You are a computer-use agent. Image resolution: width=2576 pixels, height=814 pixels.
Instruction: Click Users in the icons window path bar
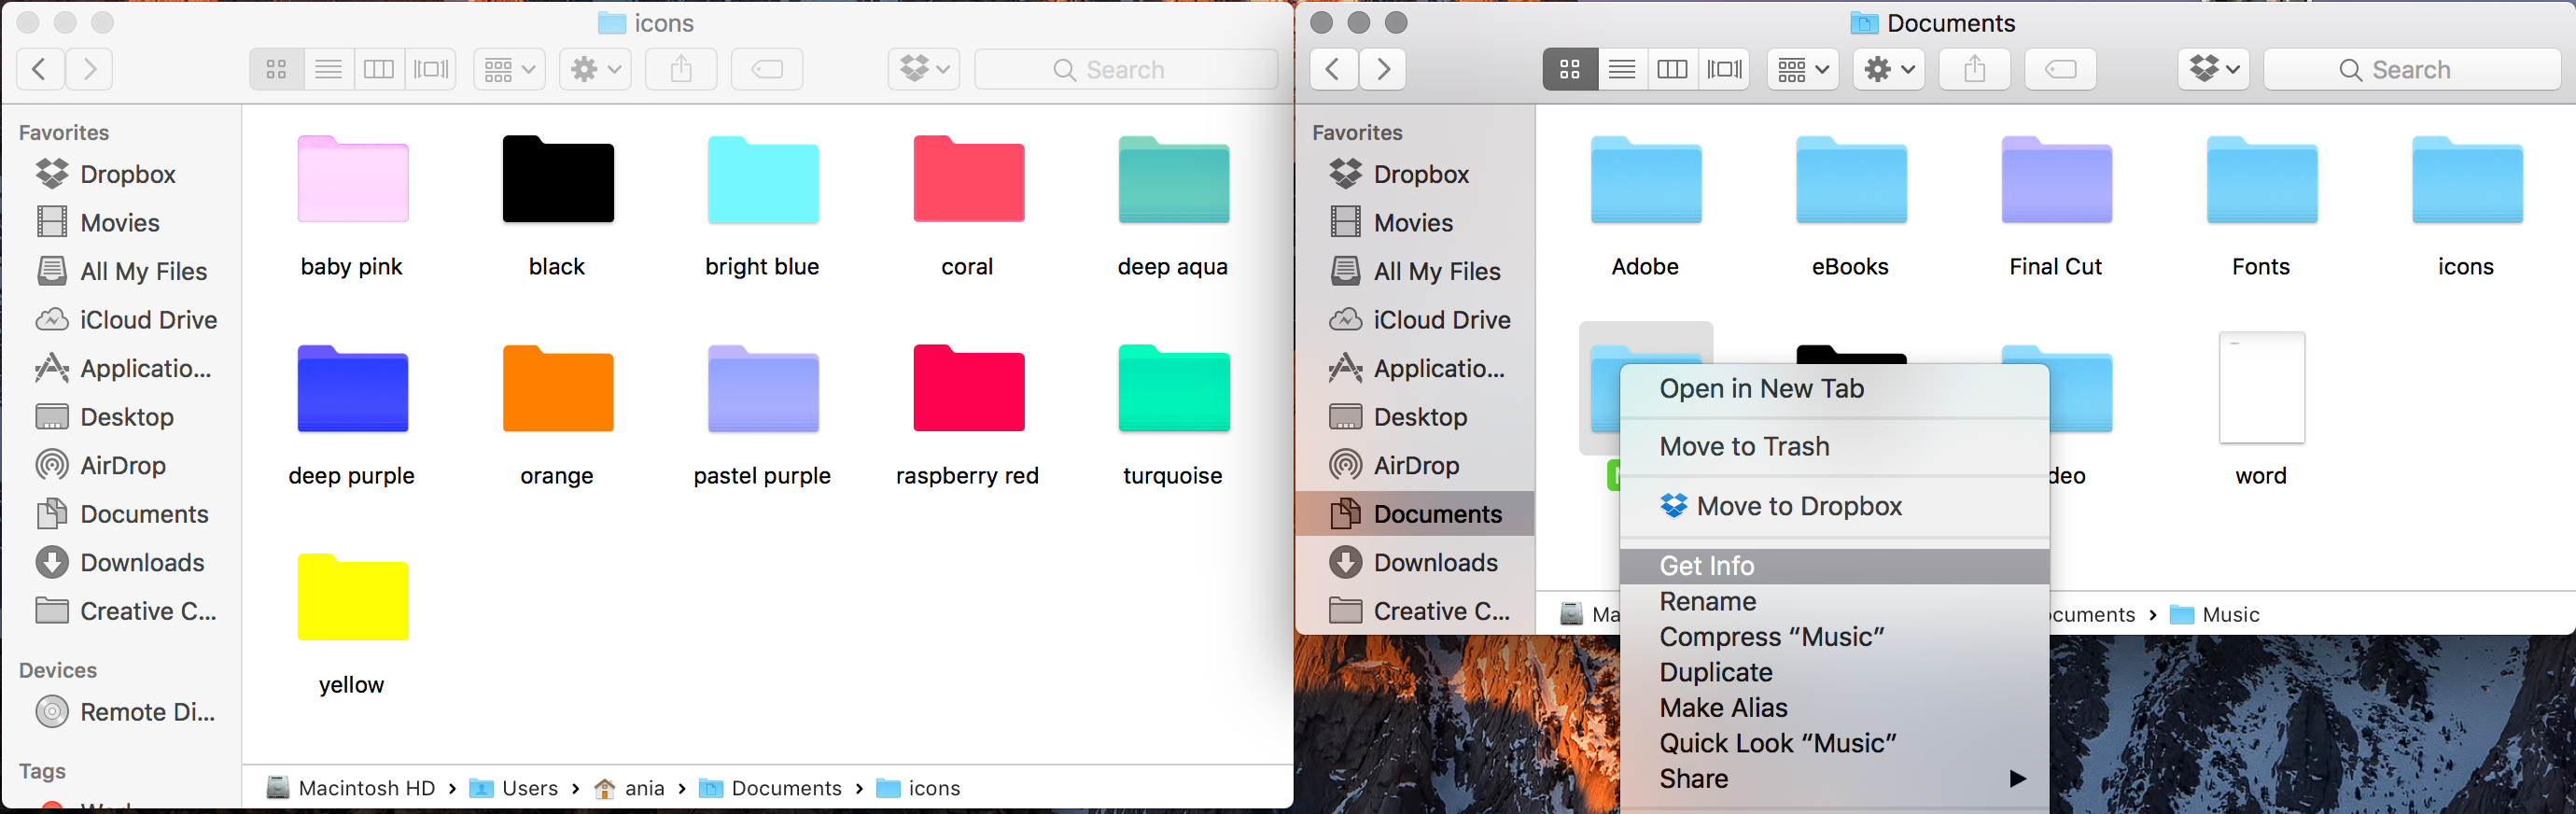tap(514, 788)
